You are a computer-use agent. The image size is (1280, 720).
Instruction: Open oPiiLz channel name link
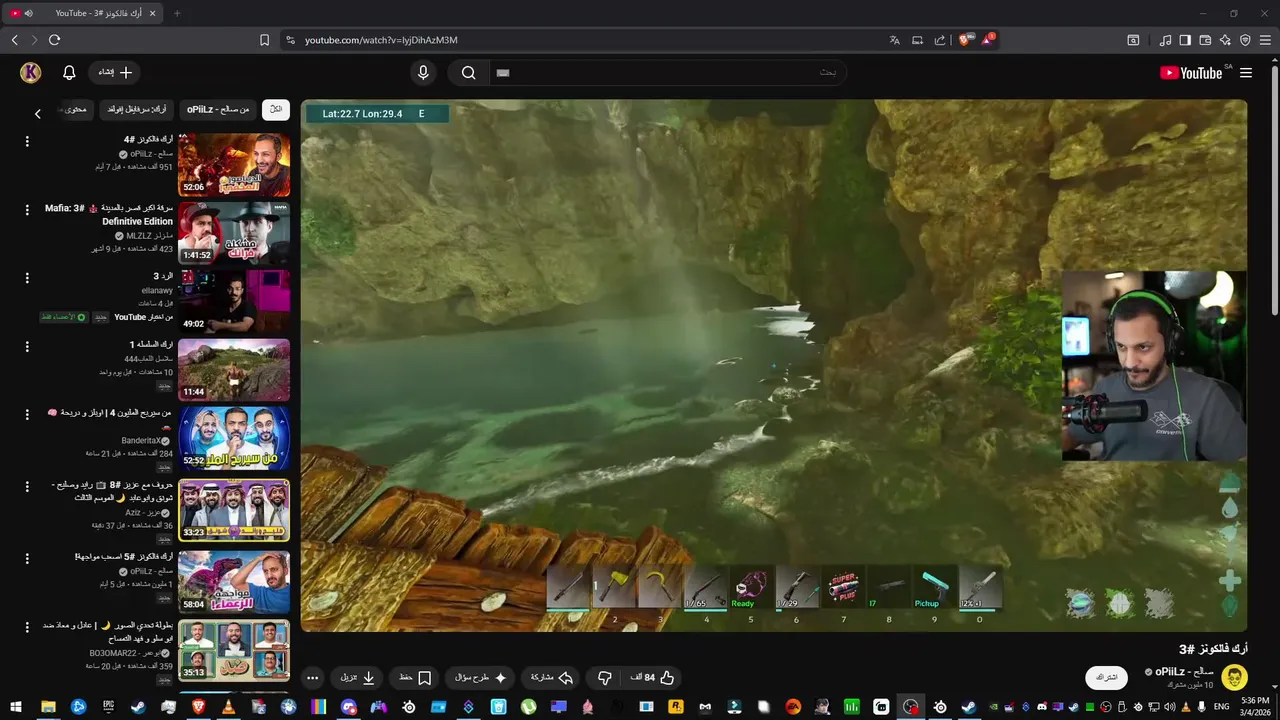point(1184,671)
